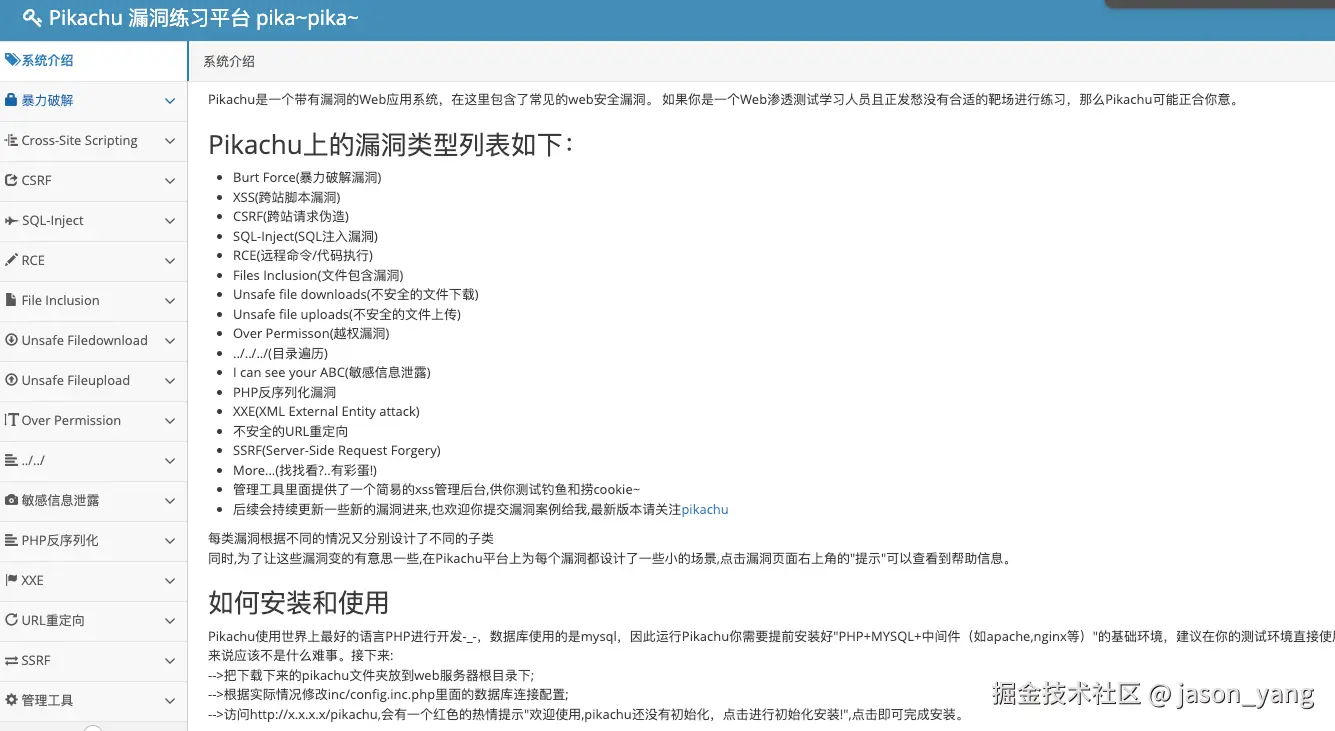Select CSRF in the sidebar

click(93, 180)
